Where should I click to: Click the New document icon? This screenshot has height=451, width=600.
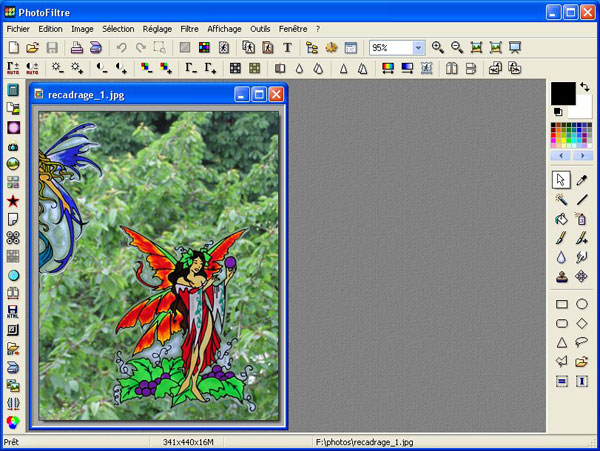(14, 47)
